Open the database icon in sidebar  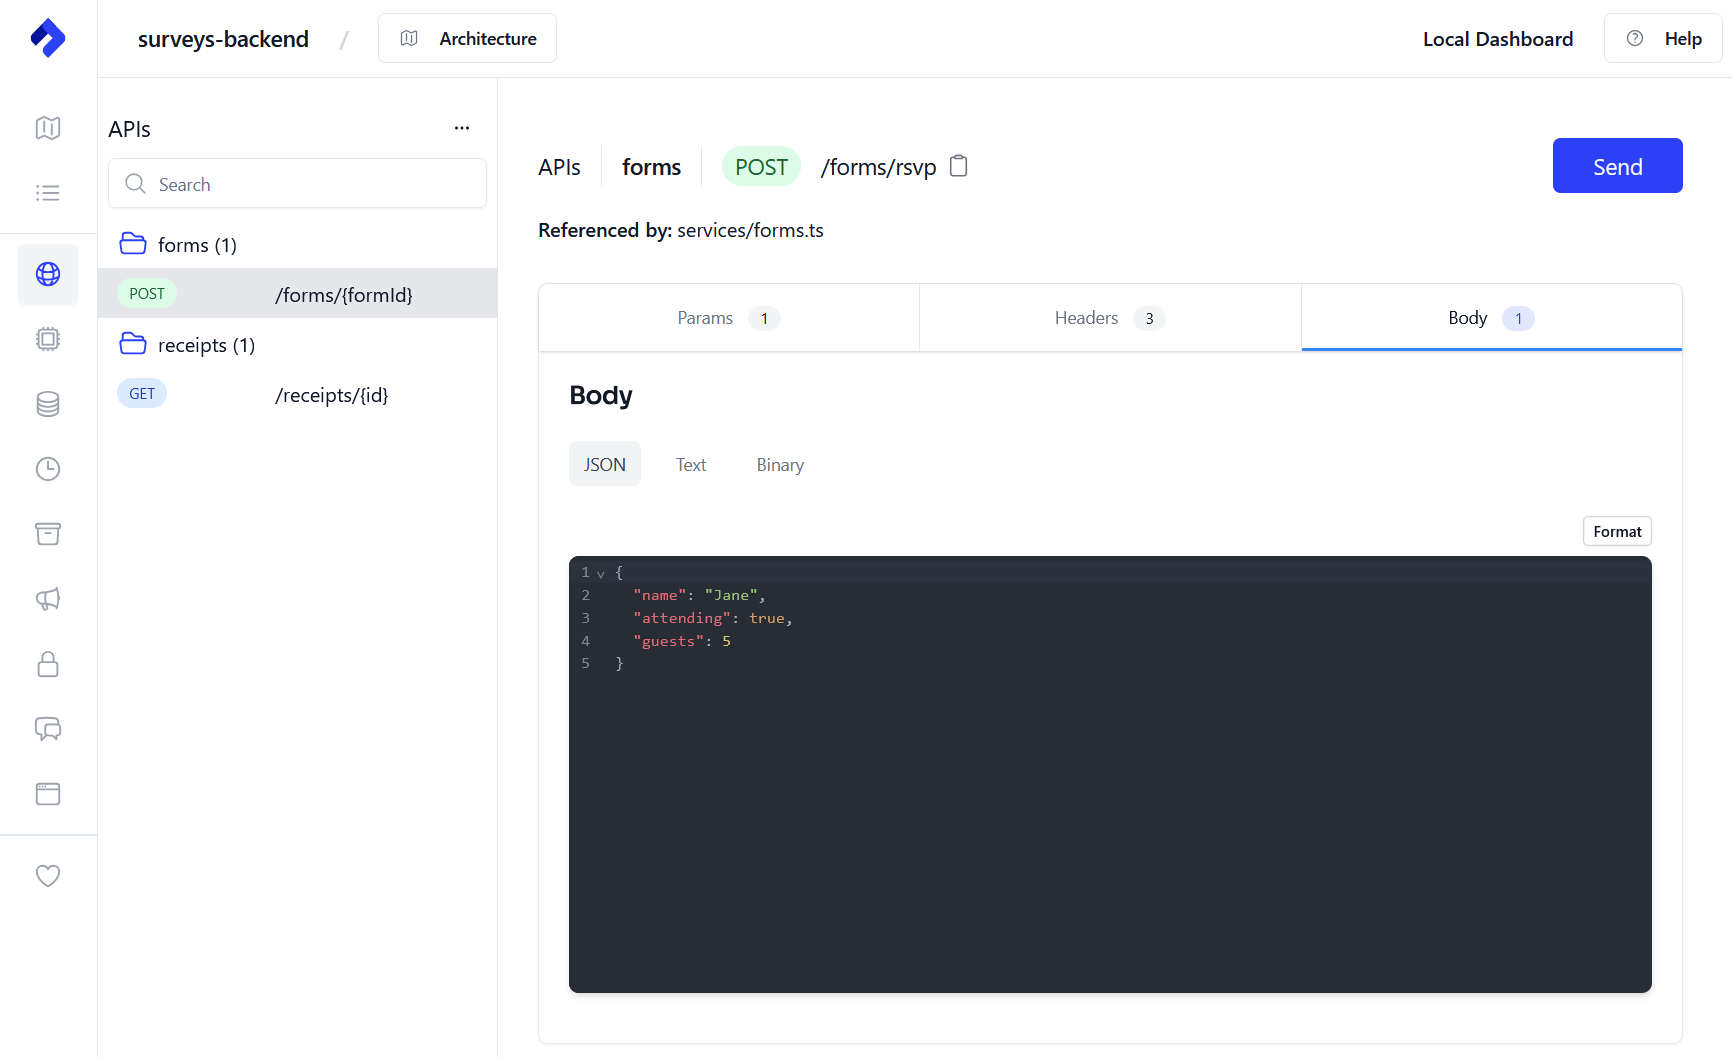(x=48, y=404)
